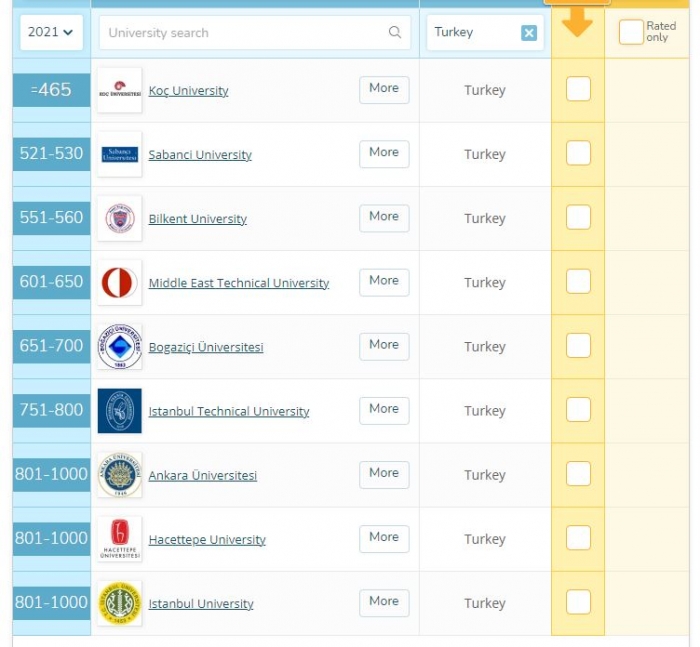Click the Hacettepe University logo
Screen dimensions: 700x647
point(120,539)
